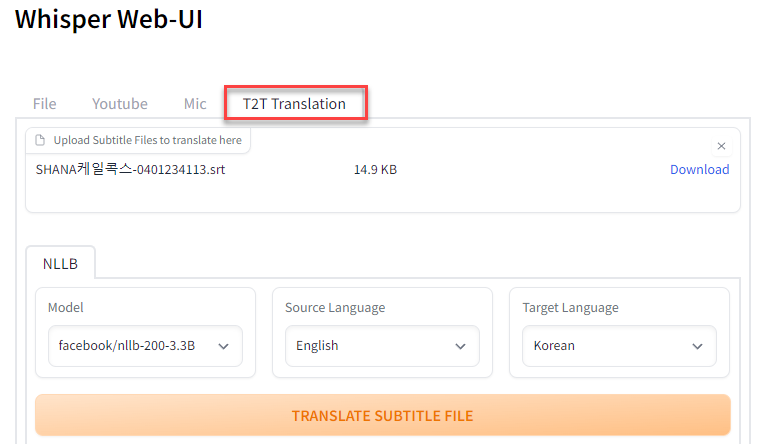Click the Model dropdown chevron arrow
The image size is (779, 444).
pos(223,346)
